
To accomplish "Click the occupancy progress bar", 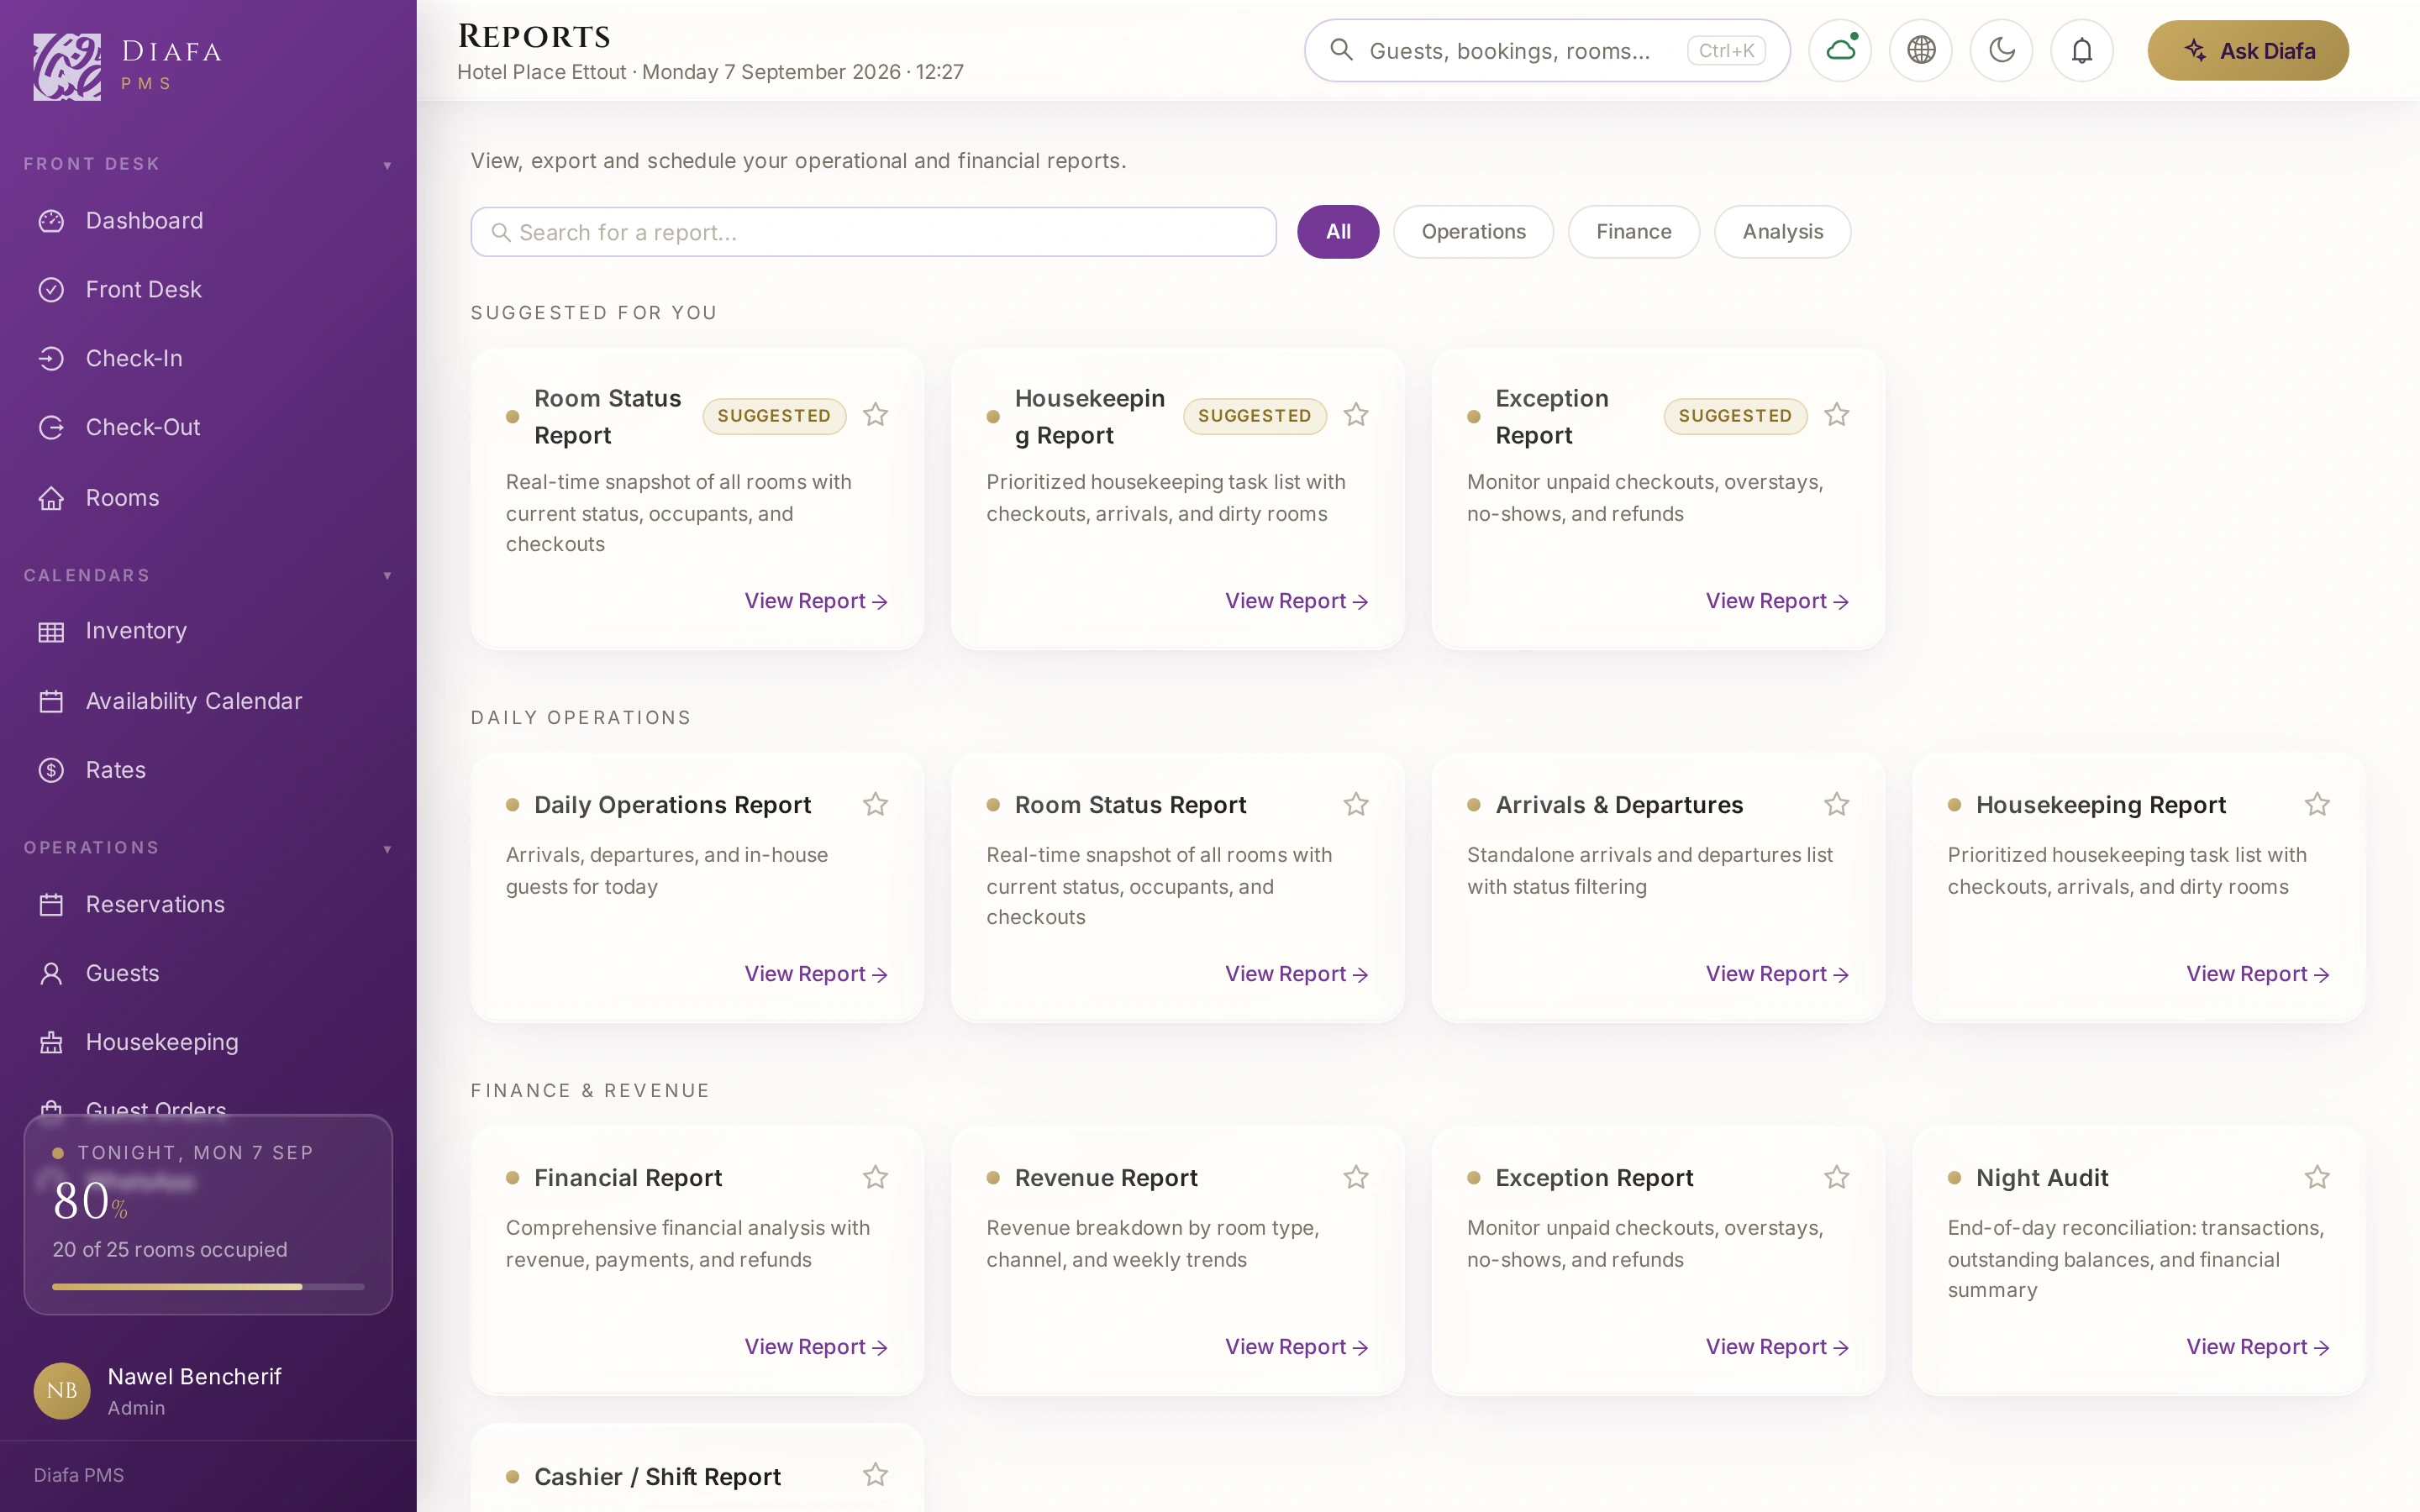I will pos(208,1287).
